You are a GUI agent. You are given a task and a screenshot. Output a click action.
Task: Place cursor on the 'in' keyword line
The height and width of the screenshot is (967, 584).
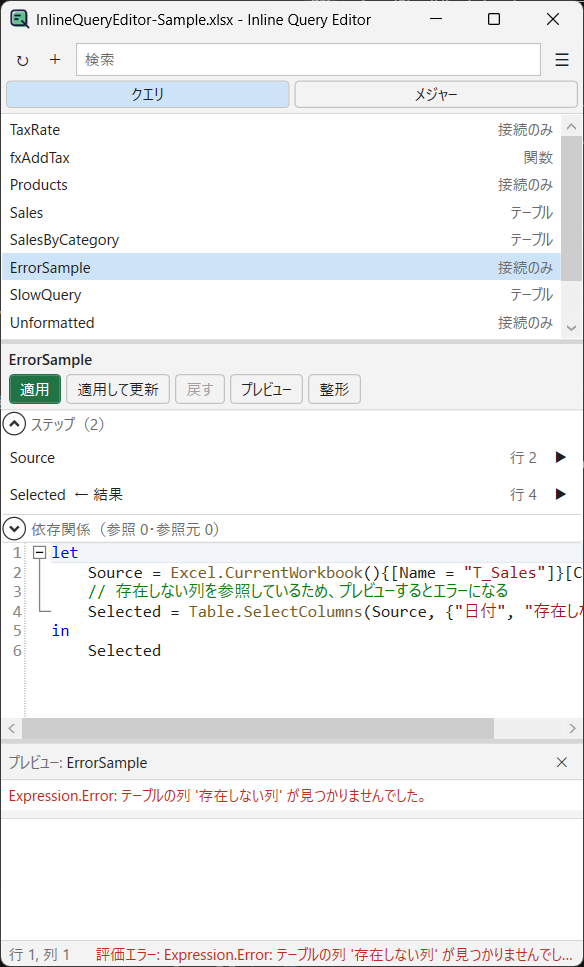click(60, 631)
